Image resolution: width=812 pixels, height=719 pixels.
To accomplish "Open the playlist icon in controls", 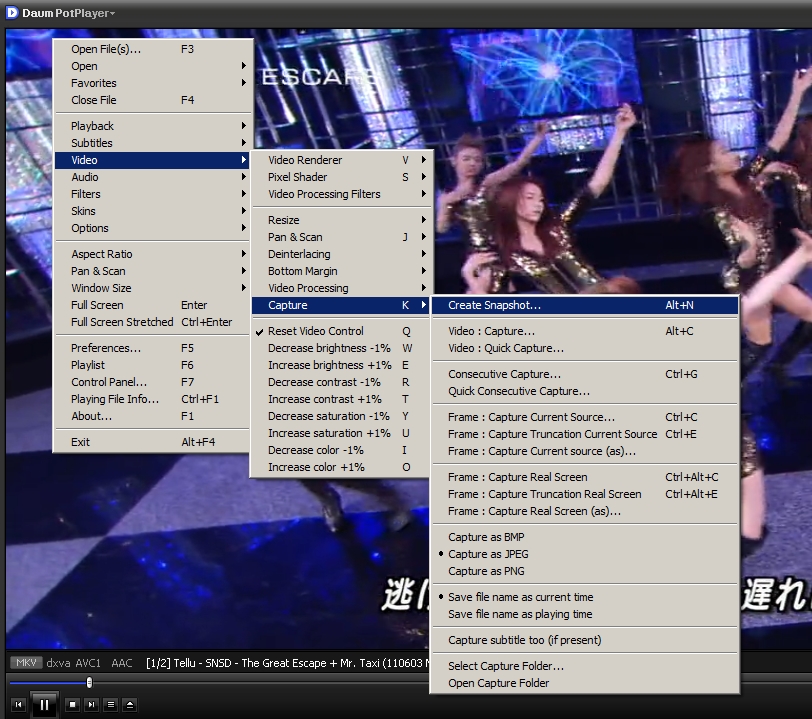I will click(111, 705).
